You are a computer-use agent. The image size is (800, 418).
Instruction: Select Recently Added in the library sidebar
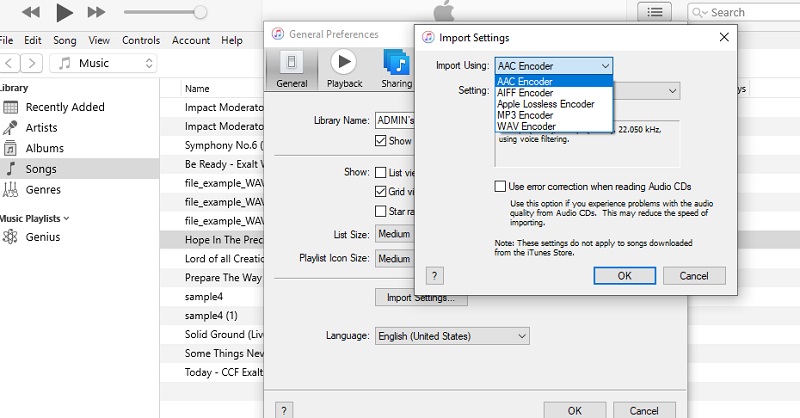pos(65,107)
